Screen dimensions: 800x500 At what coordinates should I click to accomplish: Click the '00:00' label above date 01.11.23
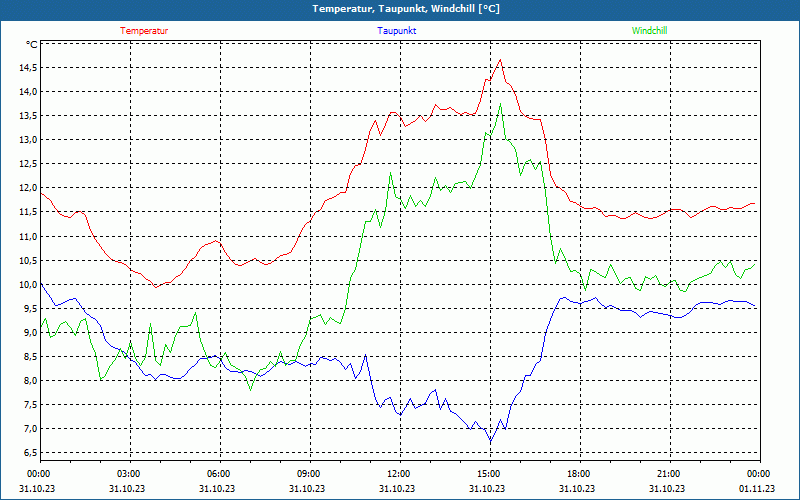click(758, 474)
